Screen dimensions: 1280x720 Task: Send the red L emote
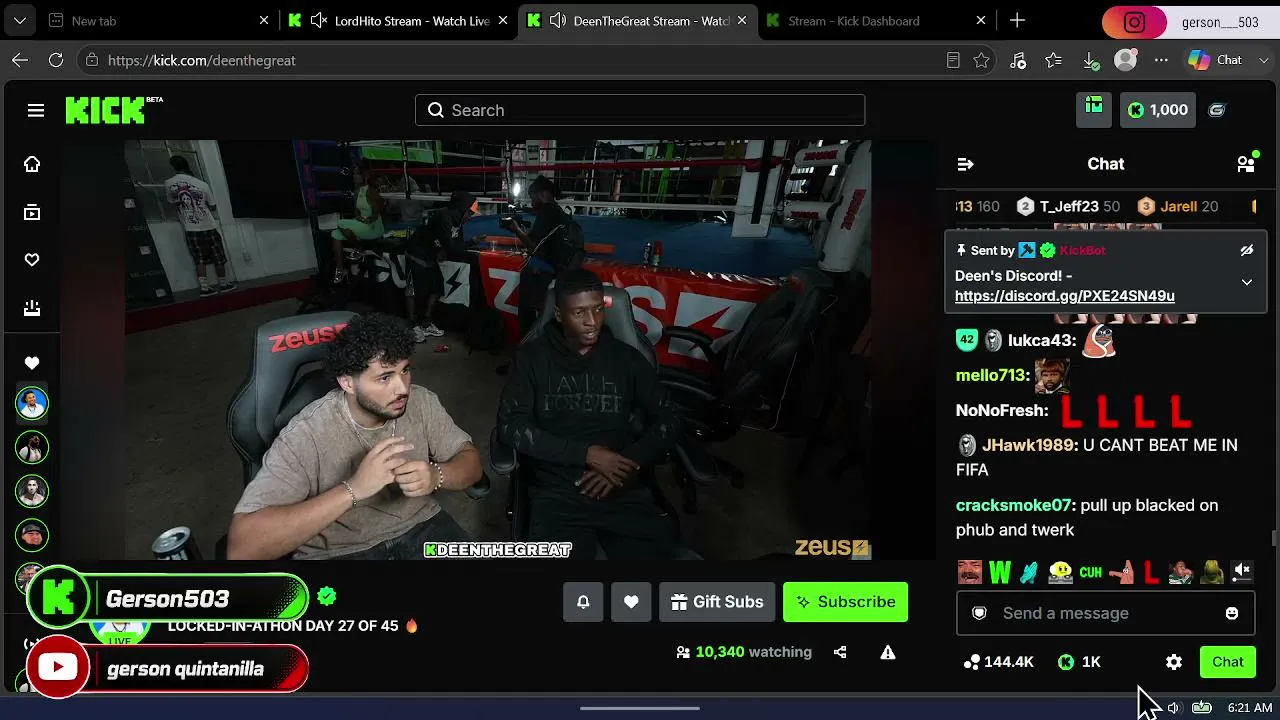(x=1151, y=572)
